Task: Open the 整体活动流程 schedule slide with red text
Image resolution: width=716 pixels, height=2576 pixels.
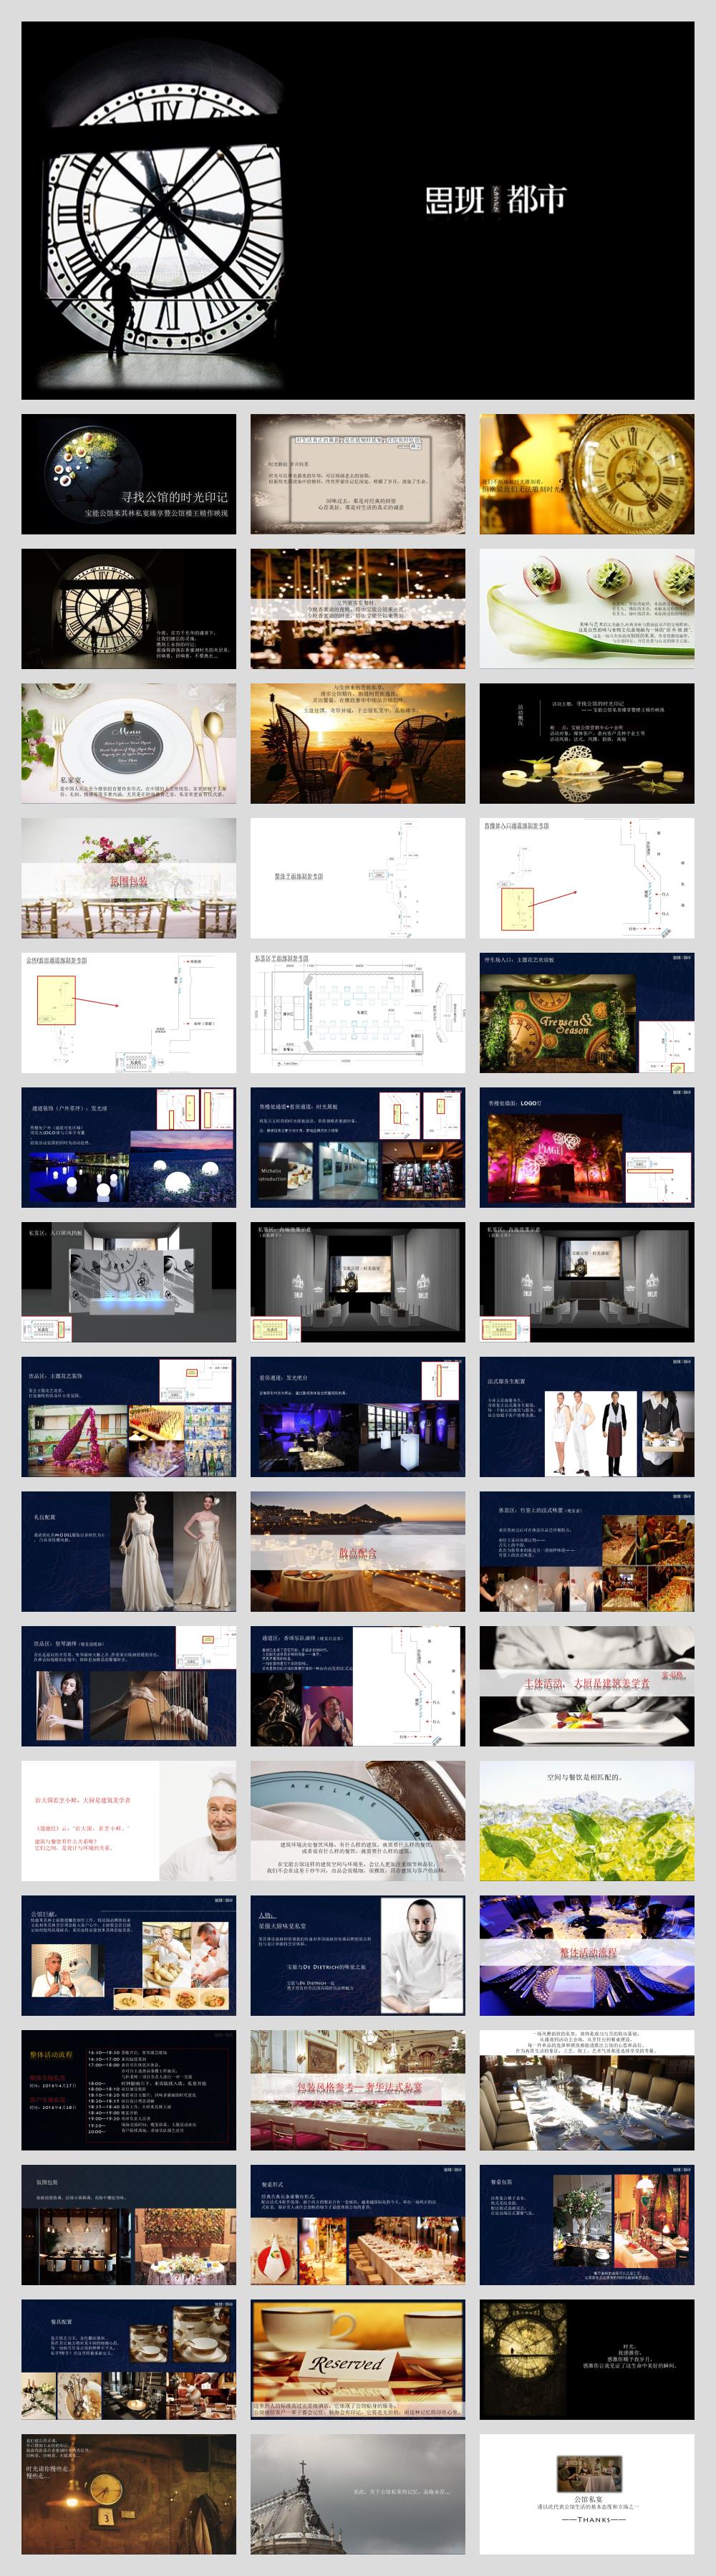Action: point(129,2090)
